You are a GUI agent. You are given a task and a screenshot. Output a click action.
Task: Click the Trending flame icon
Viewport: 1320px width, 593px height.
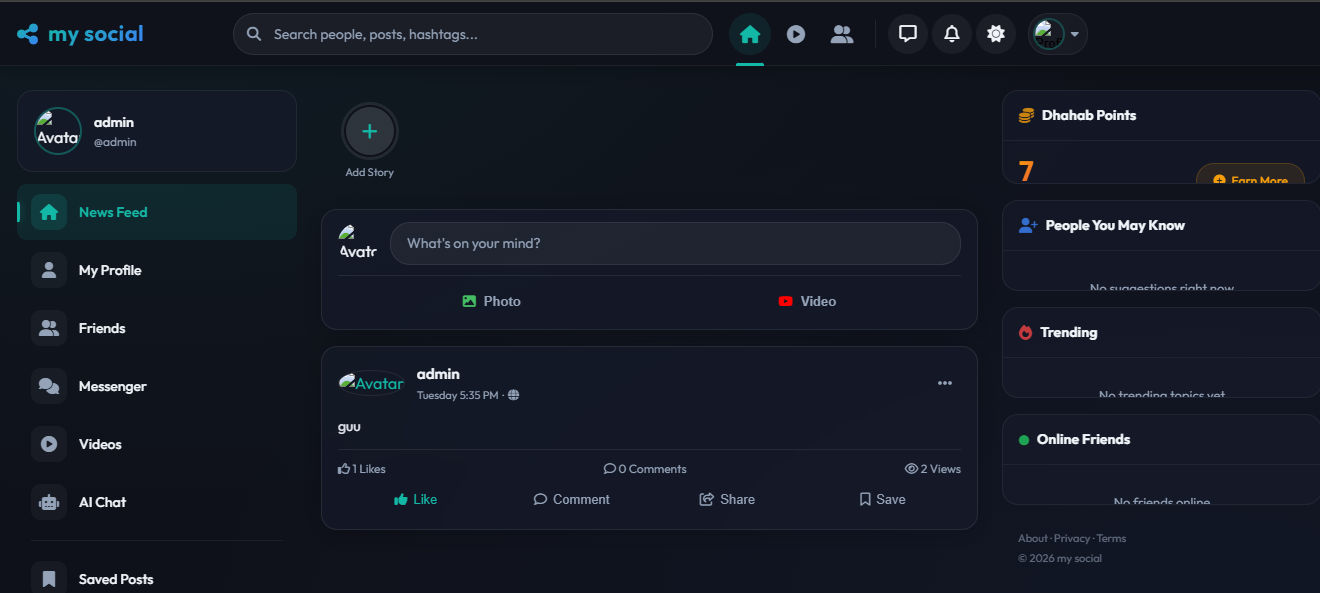1025,333
